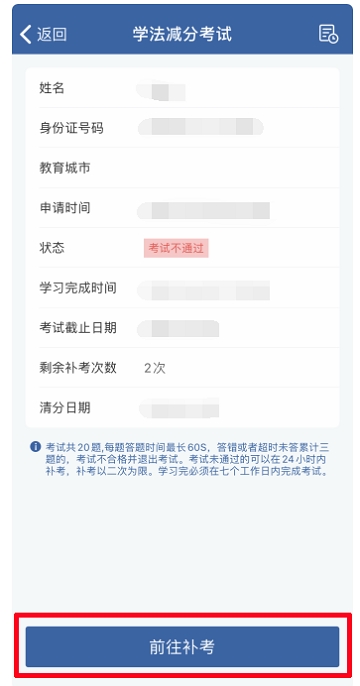This screenshot has width=360, height=686.
Task: Click the 2次 remaining retake count value
Action: pyautogui.click(x=155, y=368)
